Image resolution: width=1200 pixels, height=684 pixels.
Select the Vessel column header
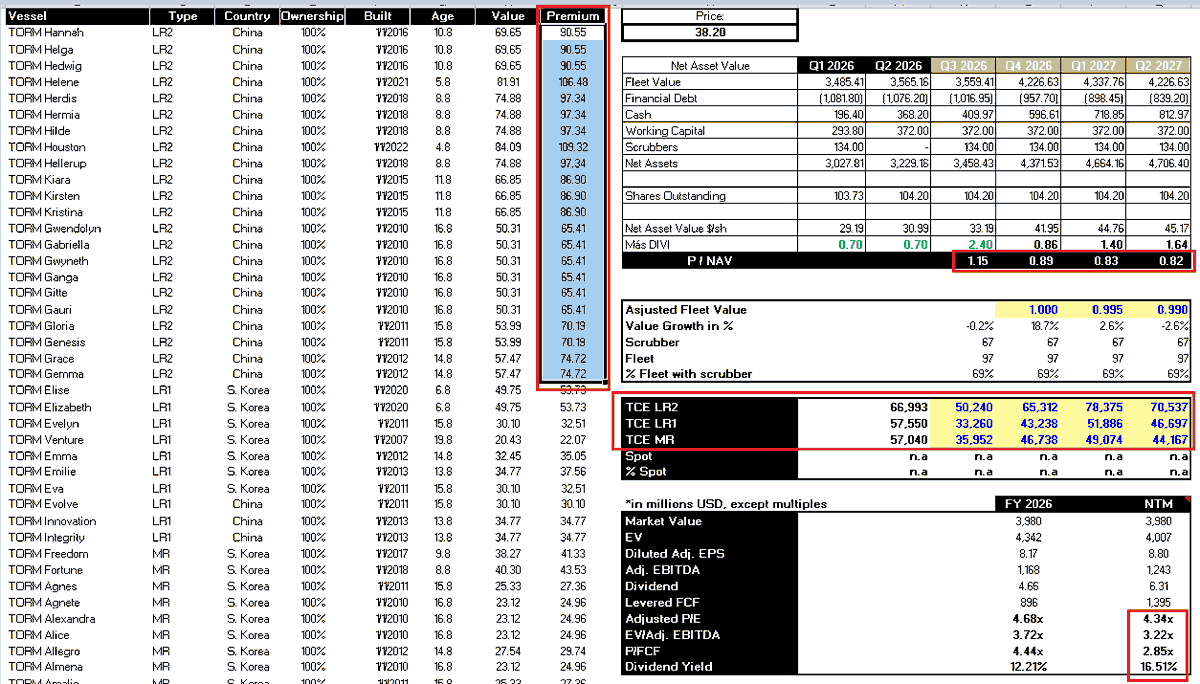tap(78, 16)
